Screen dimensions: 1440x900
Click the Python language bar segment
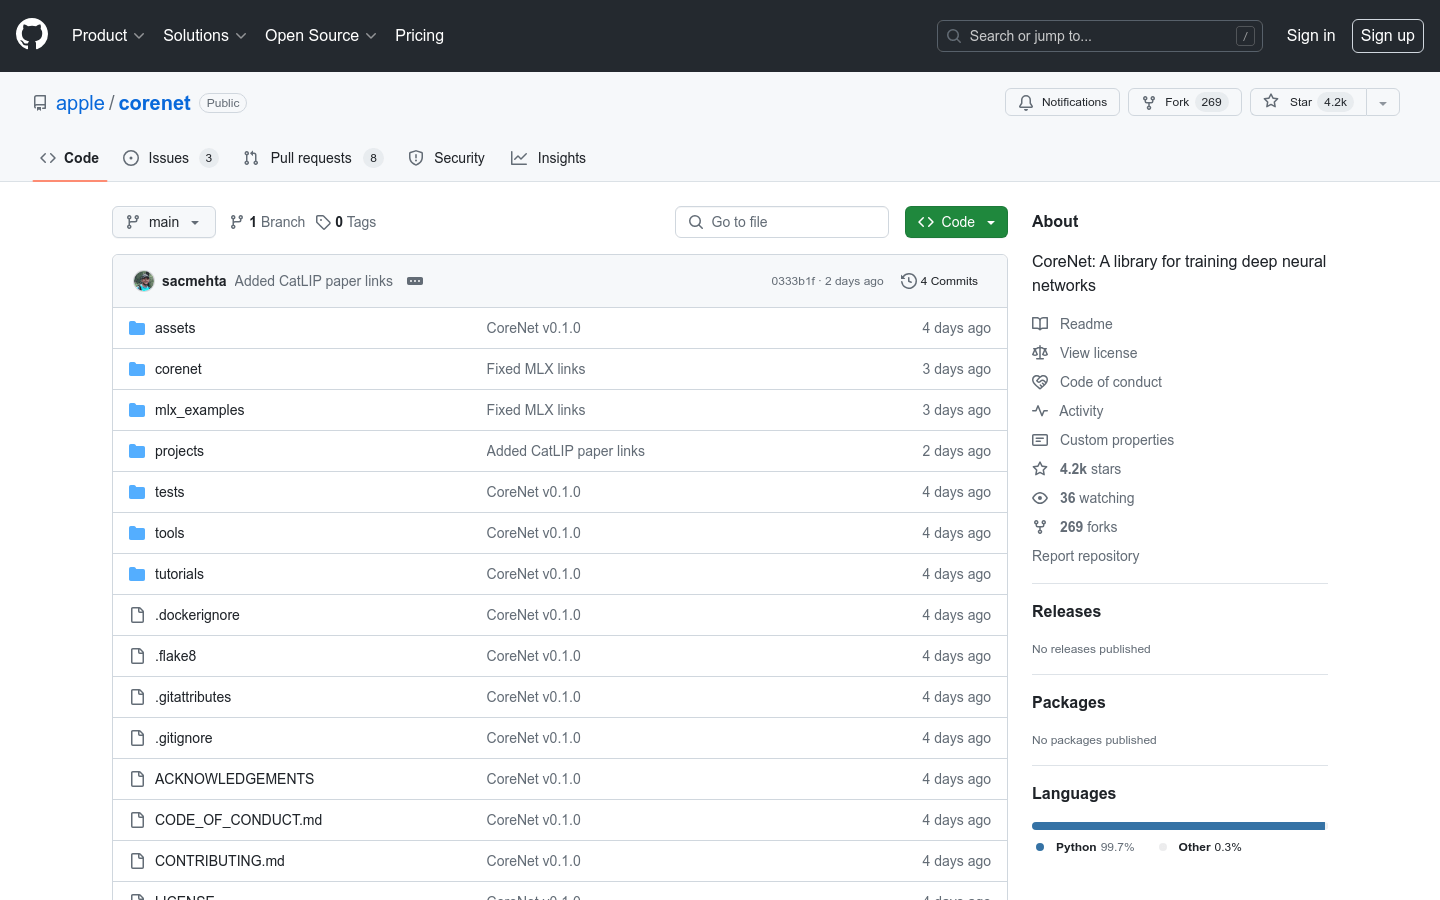coord(1177,826)
